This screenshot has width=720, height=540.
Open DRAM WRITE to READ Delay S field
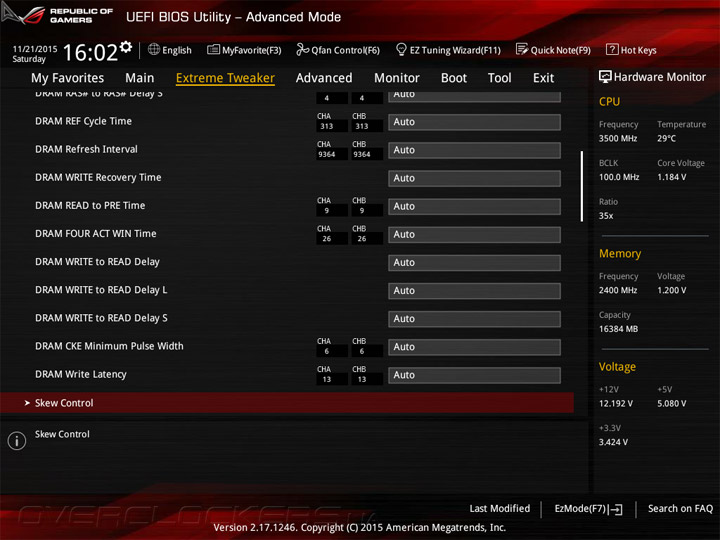point(474,319)
